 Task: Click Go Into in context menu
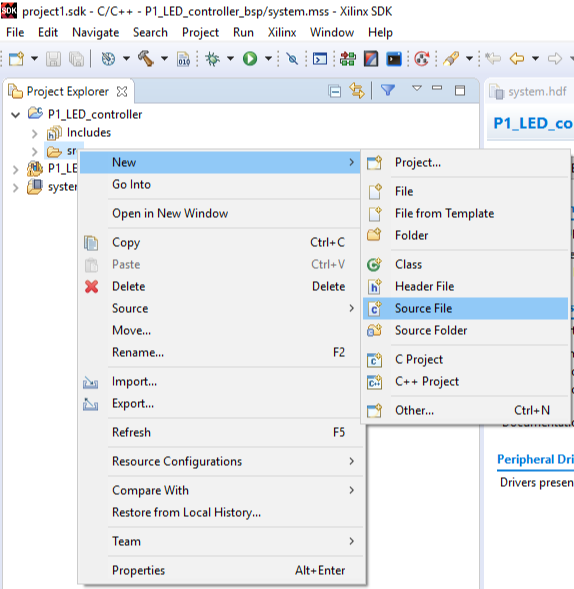point(221,184)
